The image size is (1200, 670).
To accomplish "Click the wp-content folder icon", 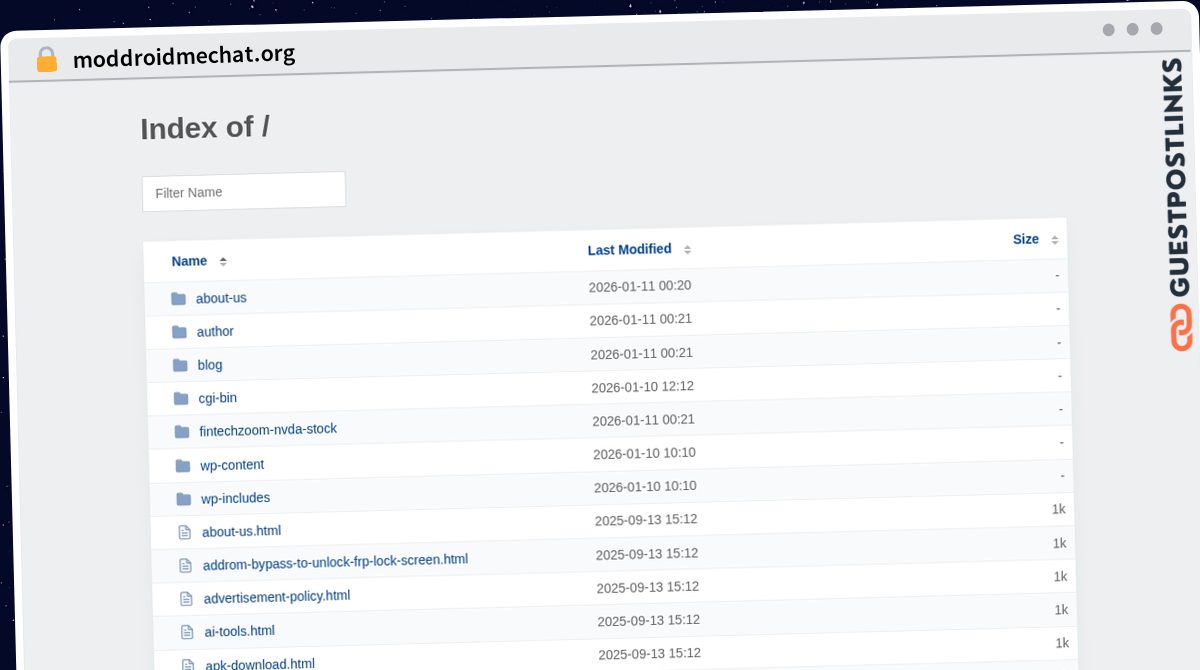I will coord(183,465).
